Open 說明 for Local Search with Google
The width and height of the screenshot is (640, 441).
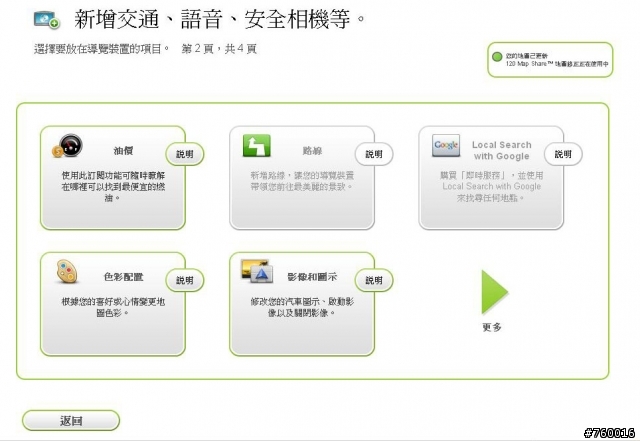(x=563, y=154)
